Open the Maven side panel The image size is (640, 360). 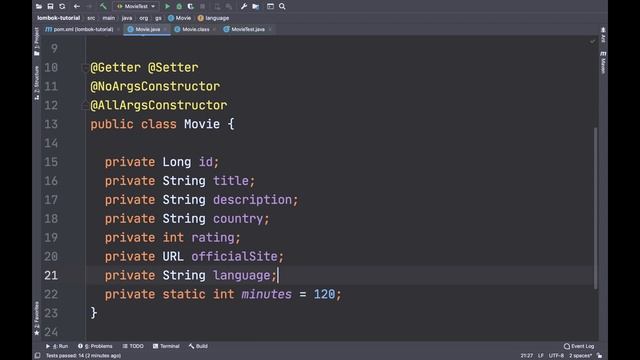[603, 62]
